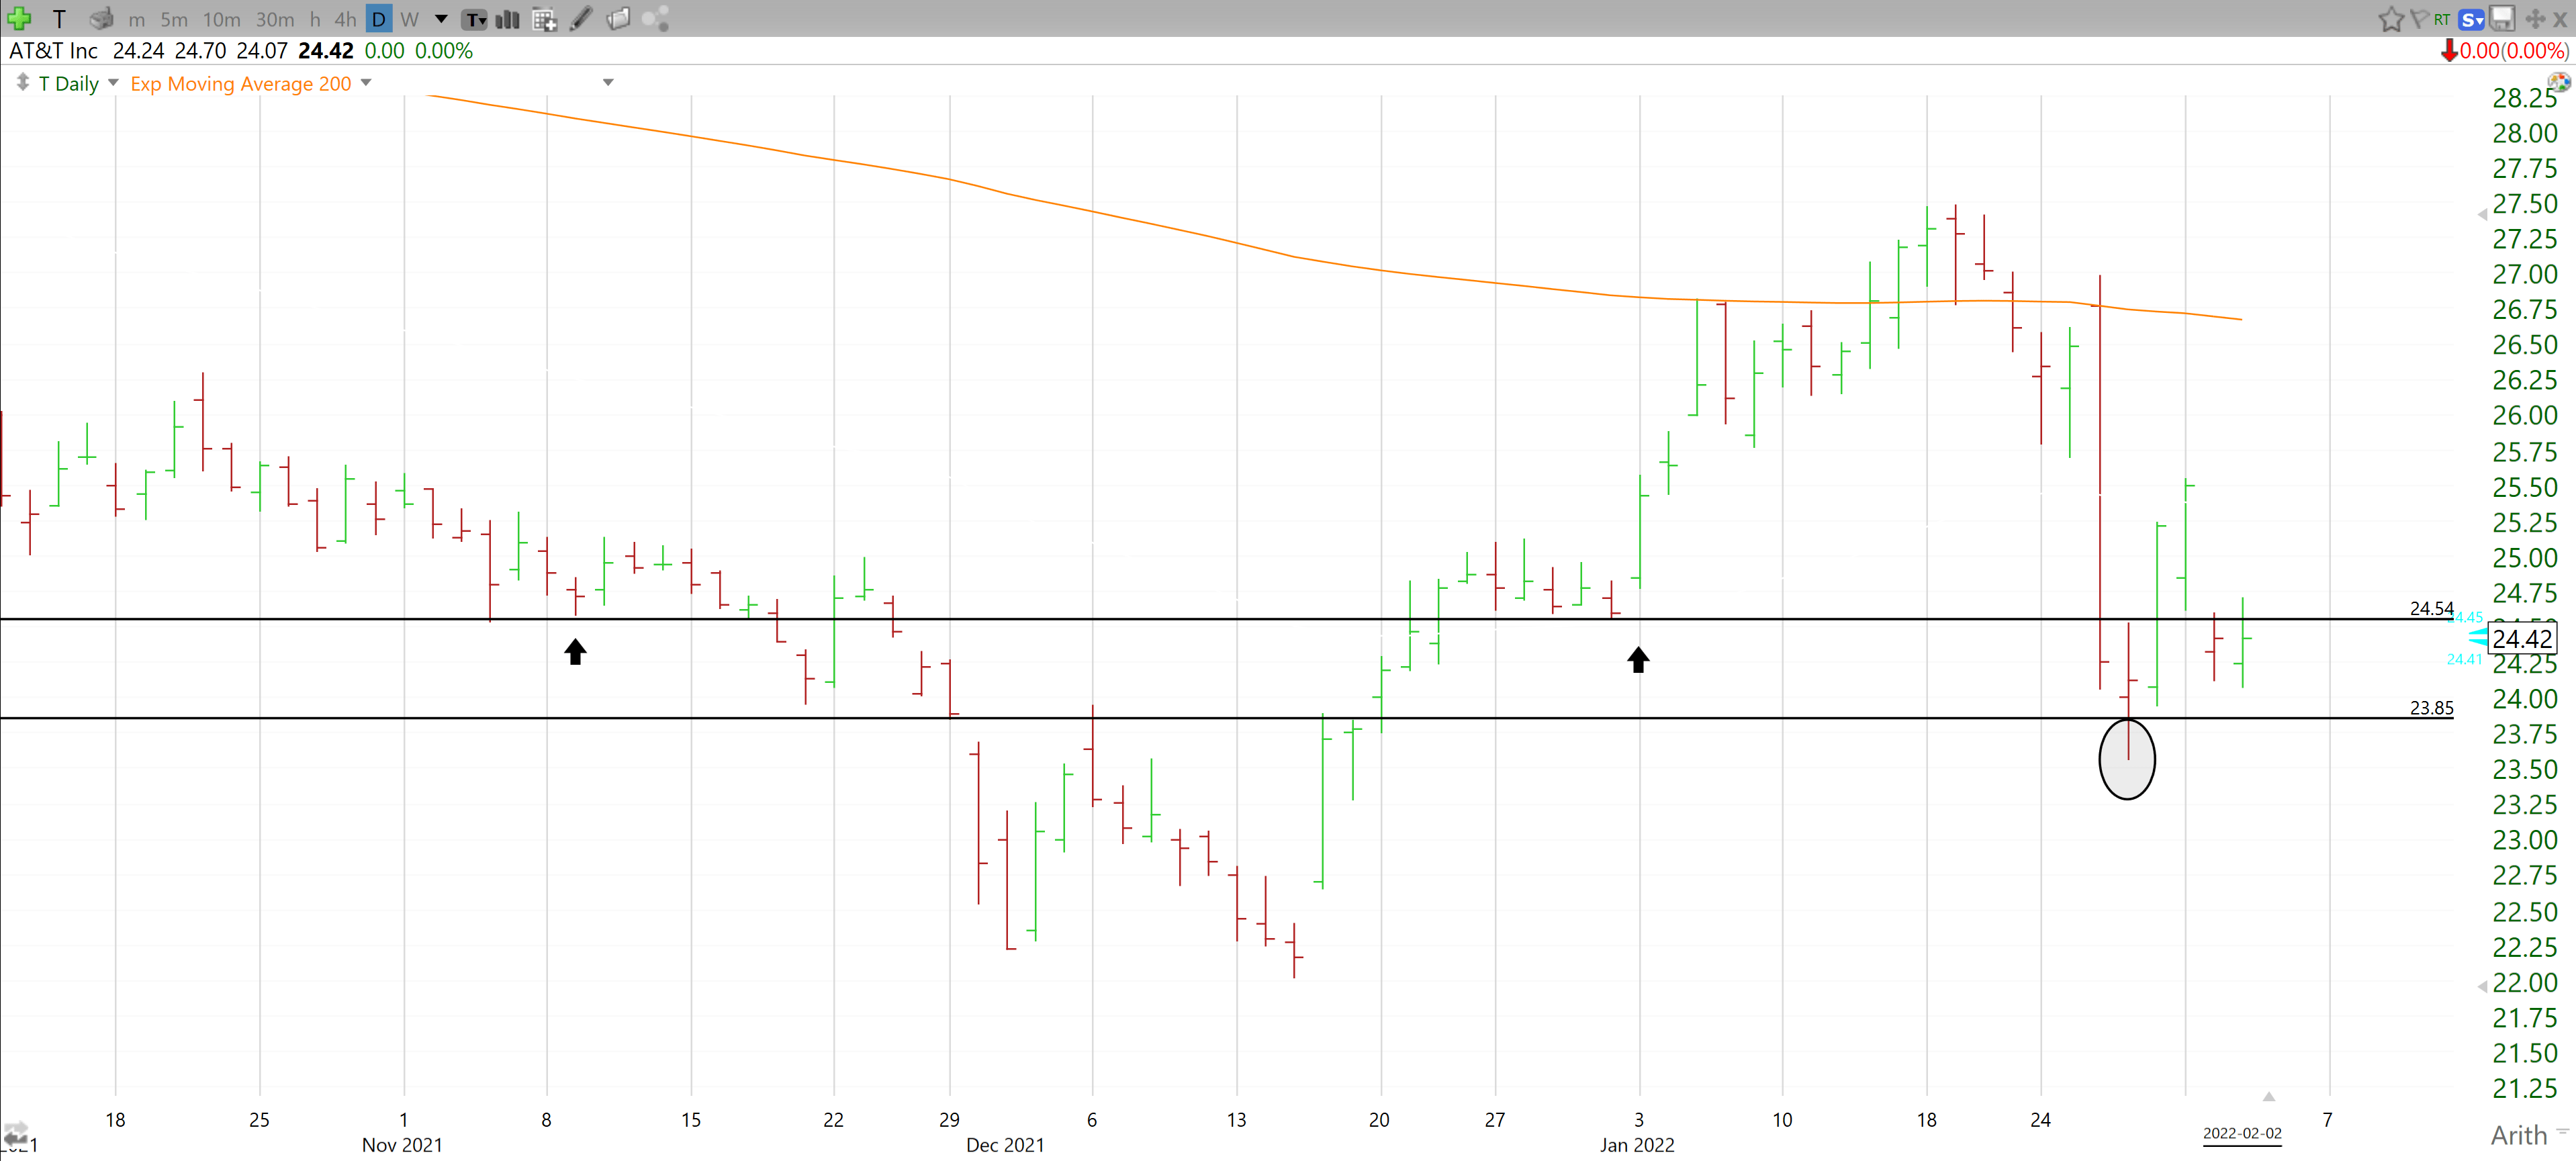2576x1161 pixels.
Task: Click the bold 24.42 last price value
Action: pos(326,51)
